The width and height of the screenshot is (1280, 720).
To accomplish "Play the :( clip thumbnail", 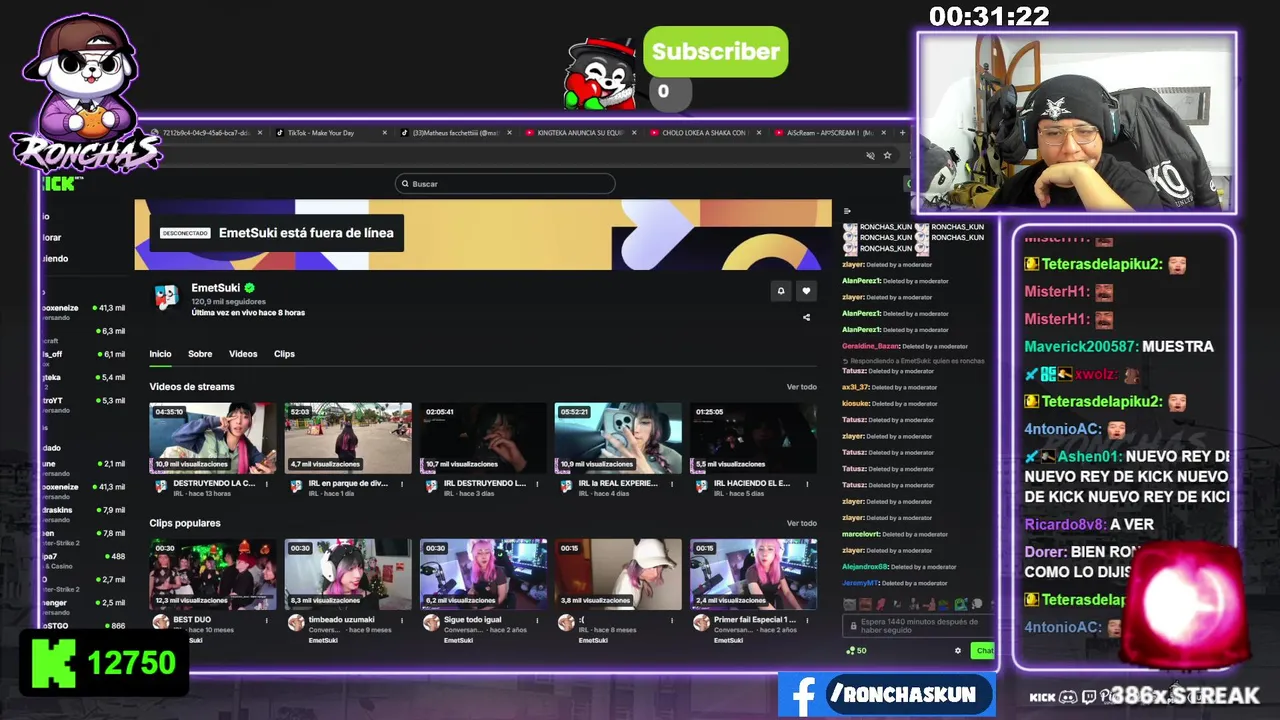I will (618, 574).
